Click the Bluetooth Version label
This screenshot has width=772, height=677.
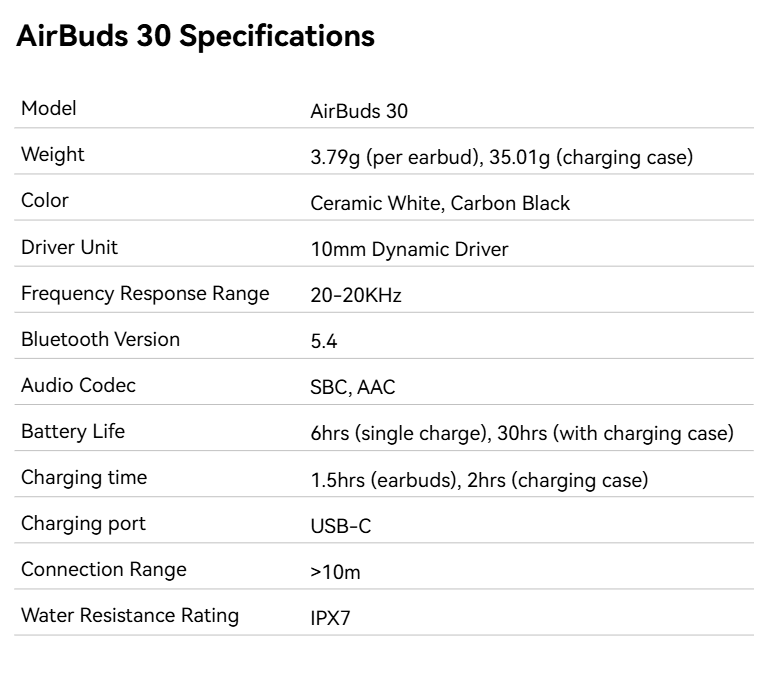pyautogui.click(x=100, y=339)
